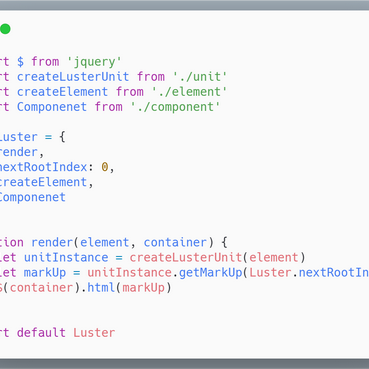Click the './component' path string
369x369 pixels.
click(x=175, y=107)
